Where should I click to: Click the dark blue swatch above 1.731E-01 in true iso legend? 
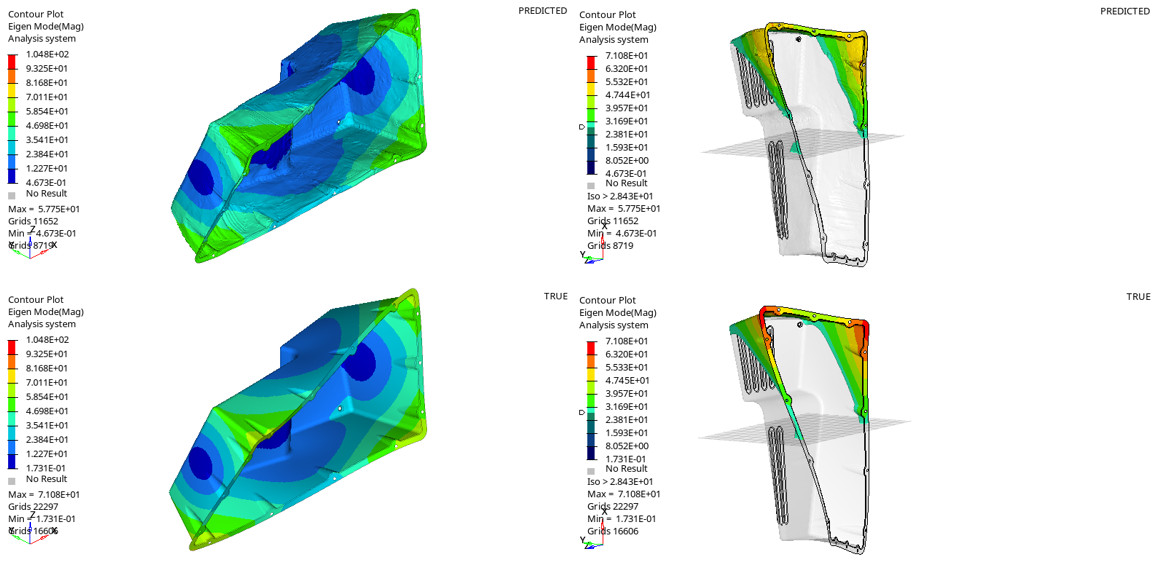[592, 453]
